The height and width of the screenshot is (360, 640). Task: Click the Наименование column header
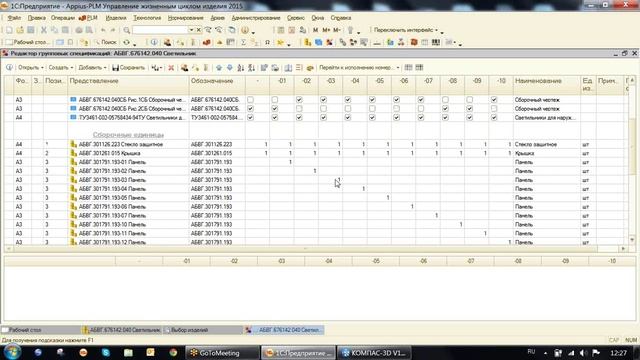(547, 81)
